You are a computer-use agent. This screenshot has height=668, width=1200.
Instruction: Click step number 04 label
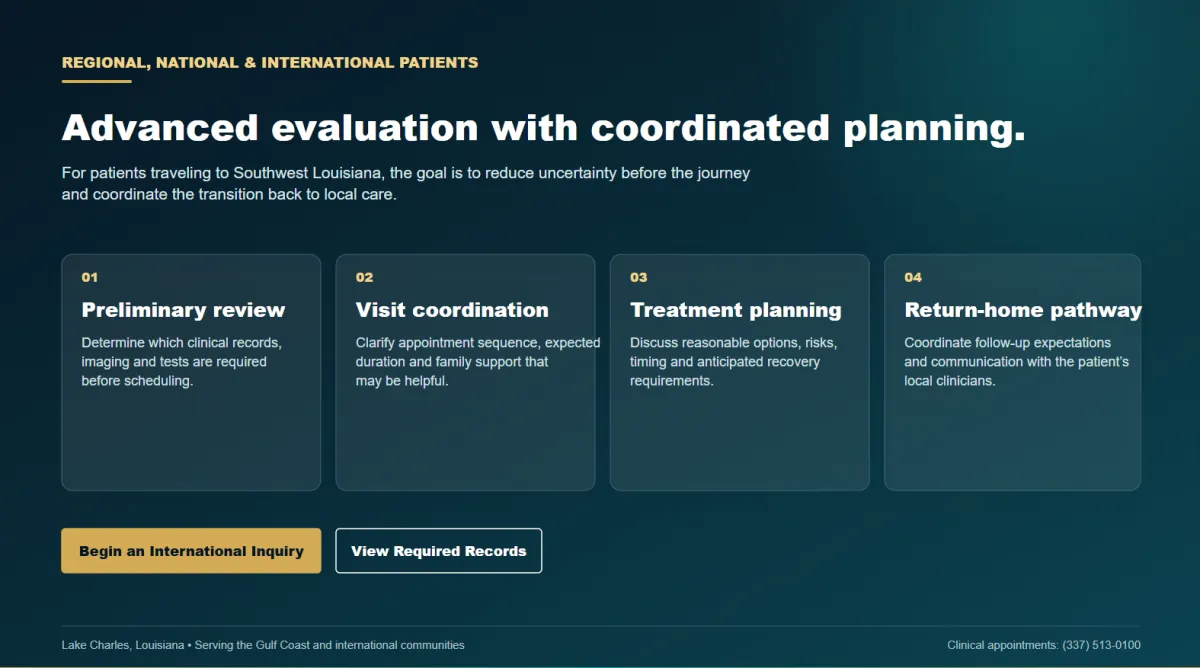click(x=913, y=277)
